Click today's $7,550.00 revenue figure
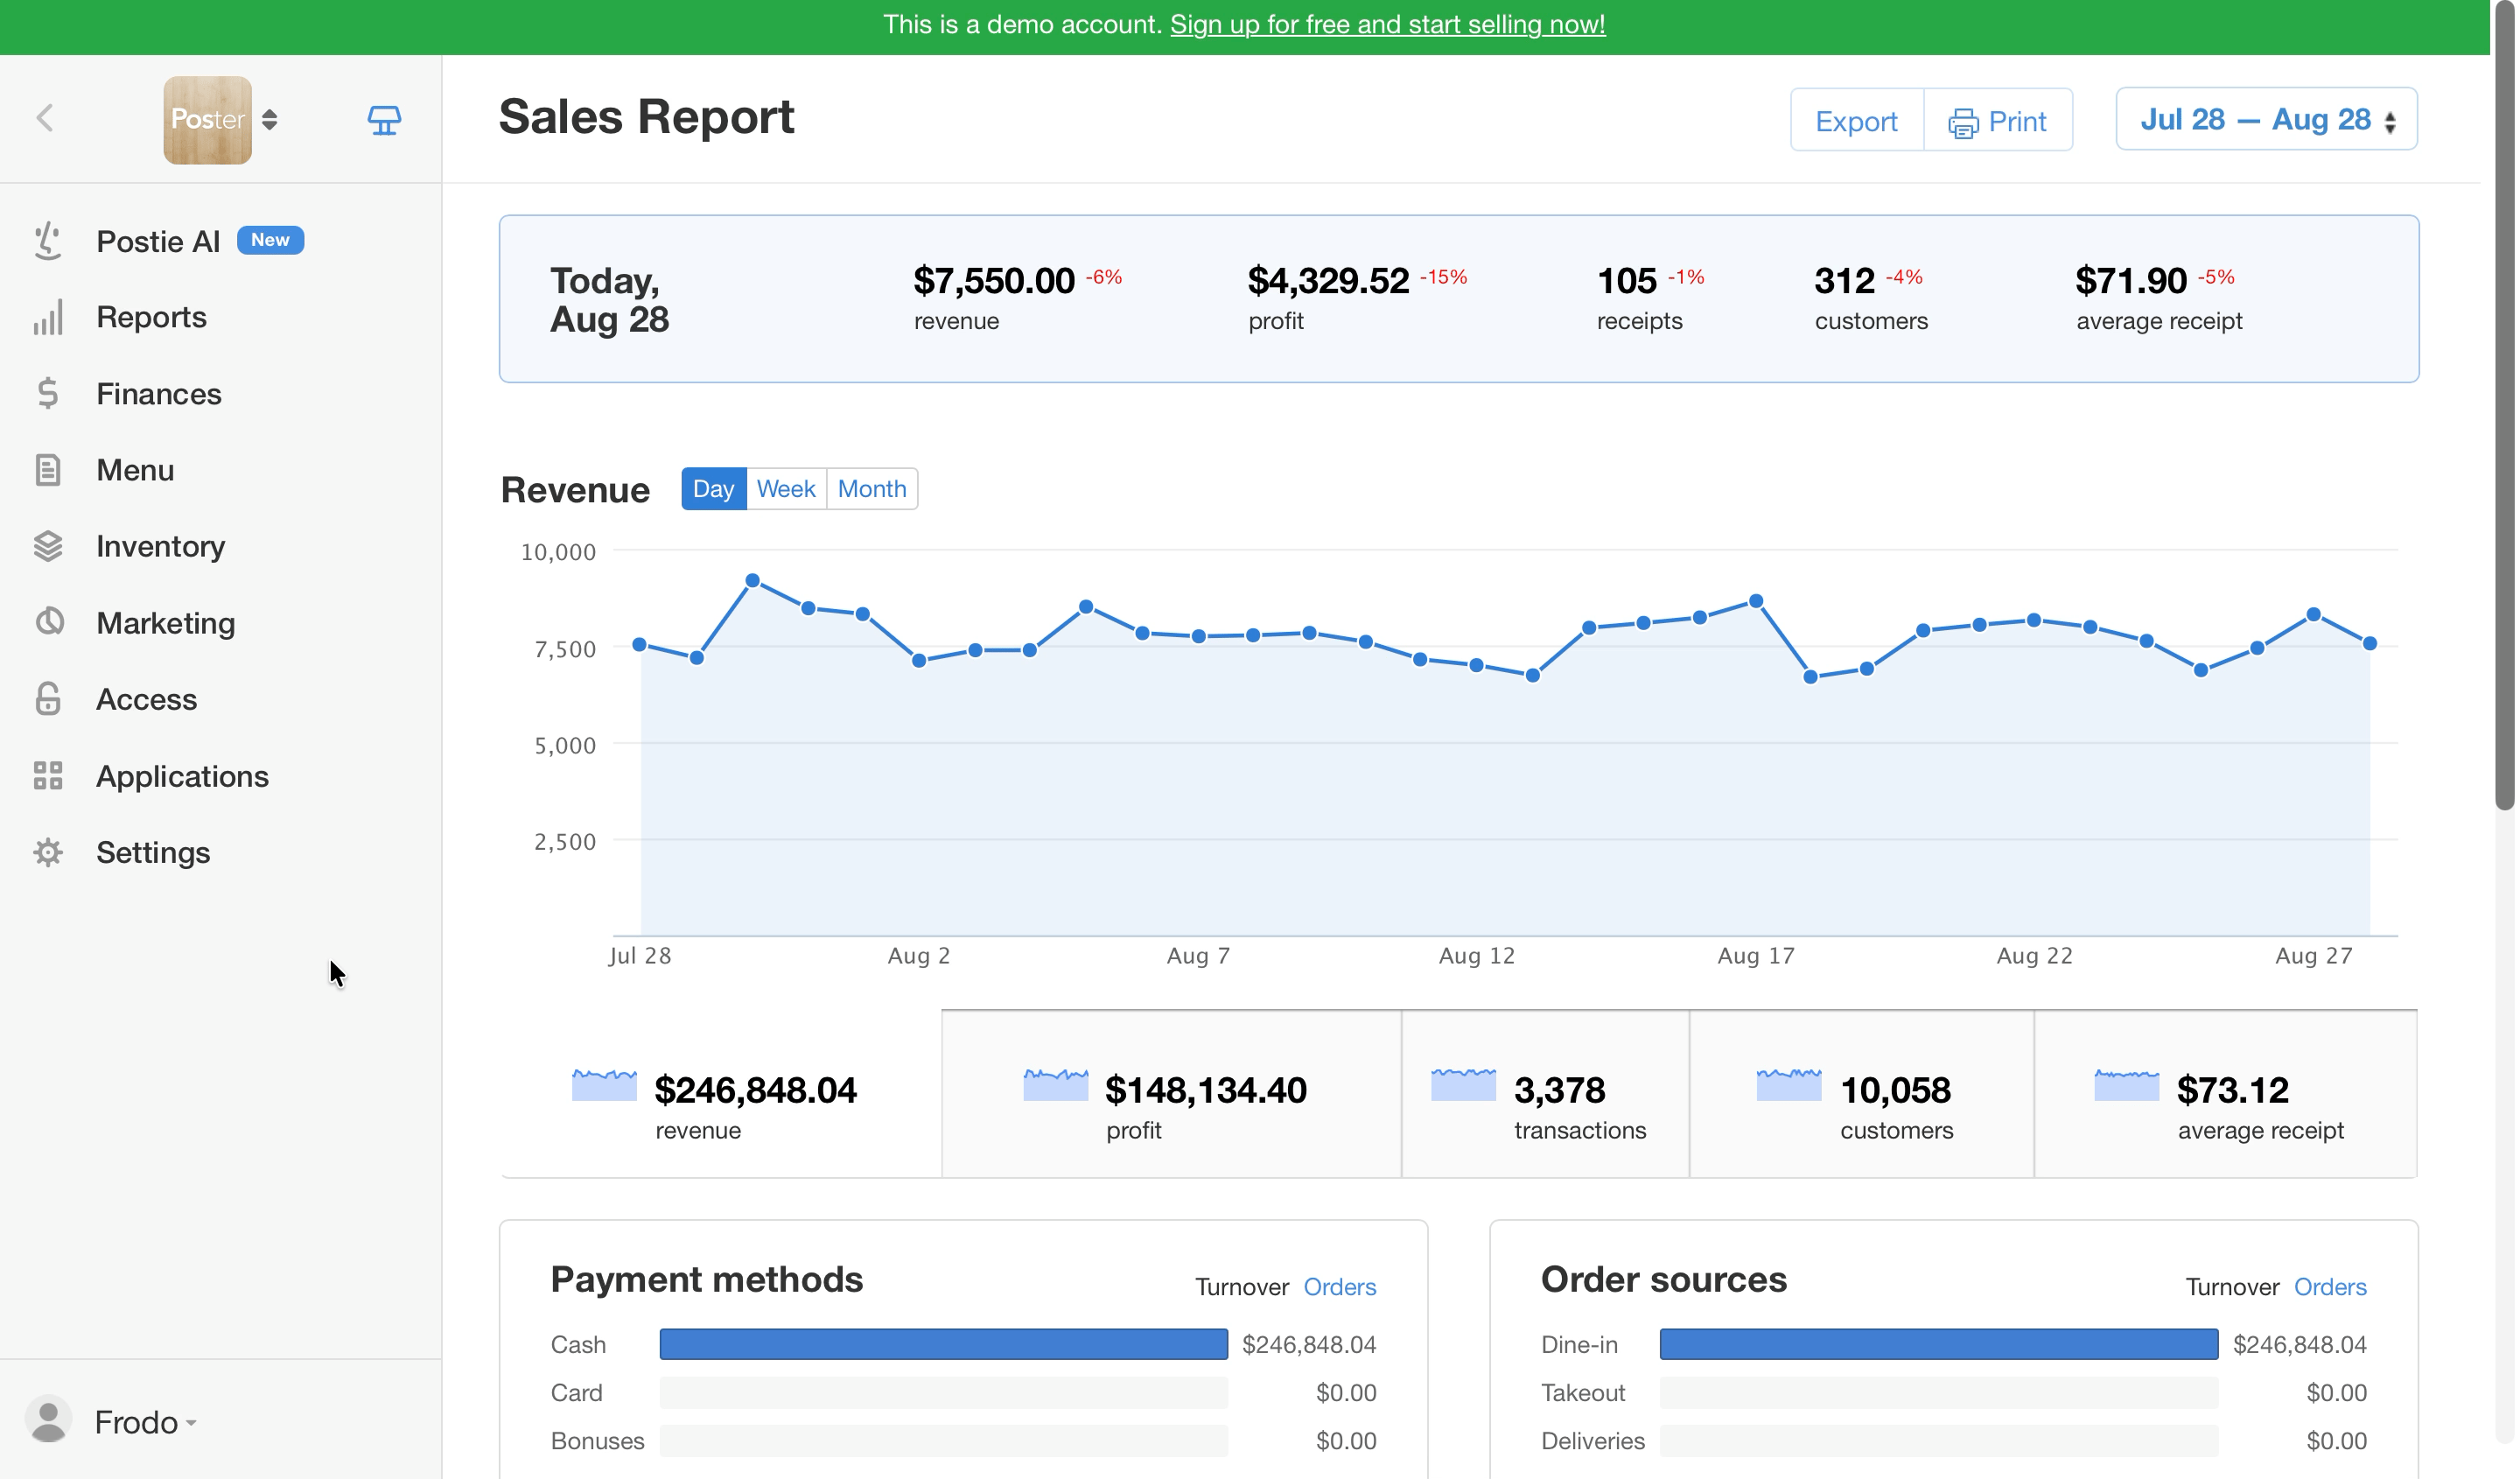2520x1479 pixels. pyautogui.click(x=993, y=281)
